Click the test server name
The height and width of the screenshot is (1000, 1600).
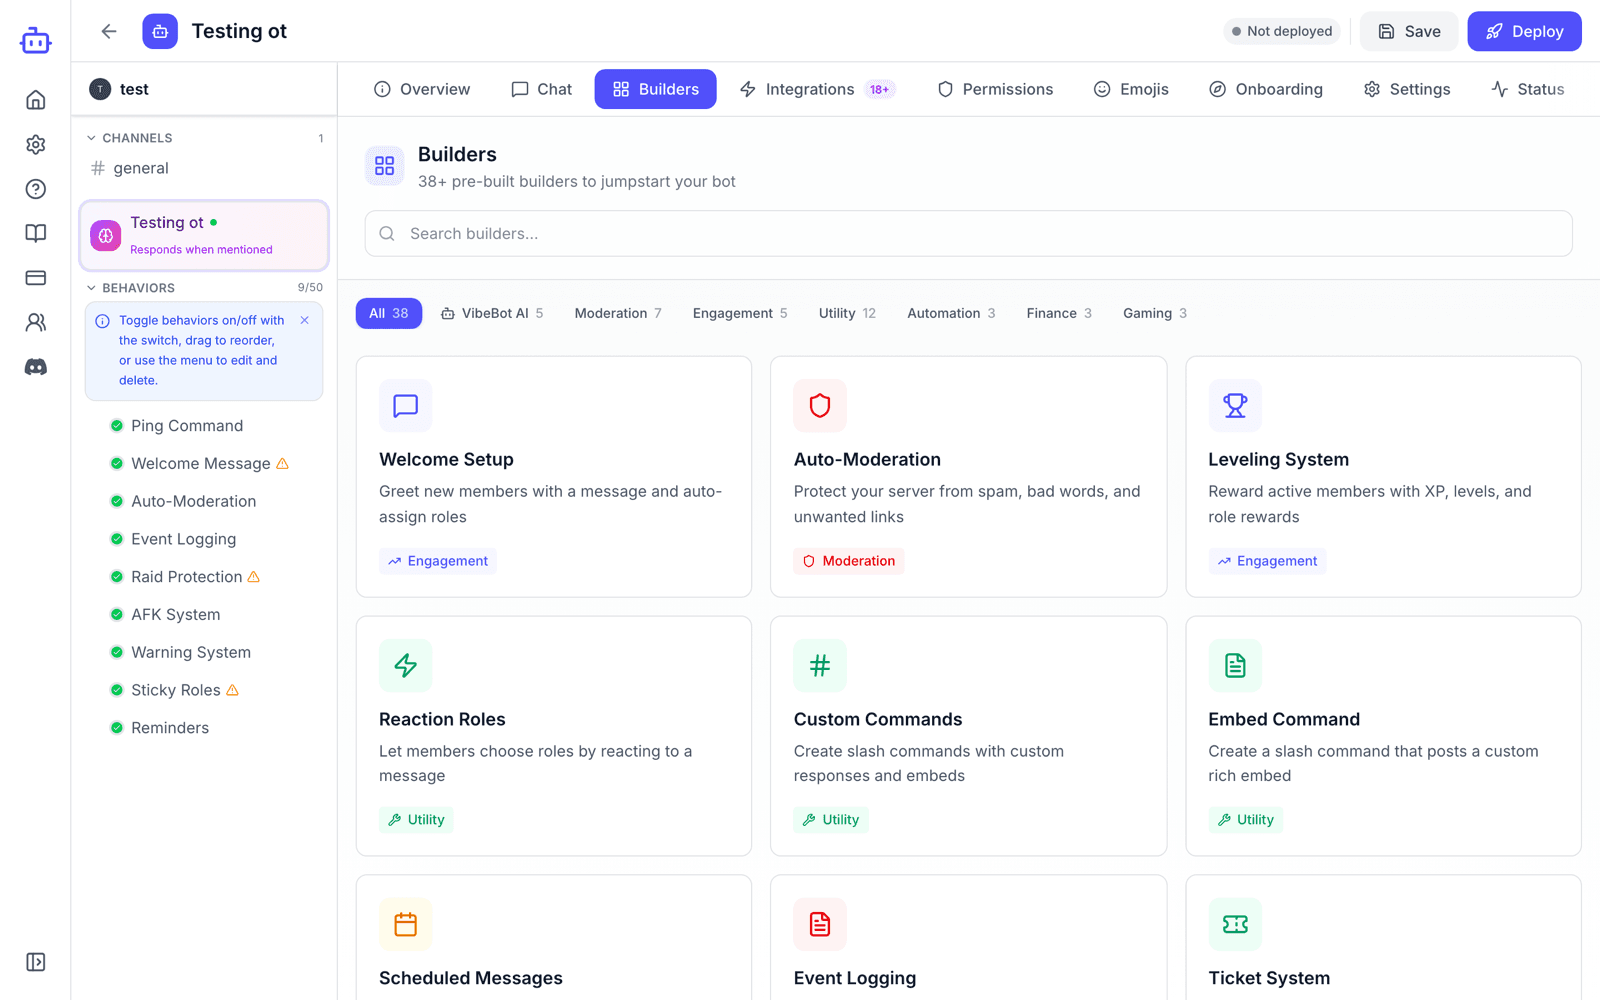134,89
